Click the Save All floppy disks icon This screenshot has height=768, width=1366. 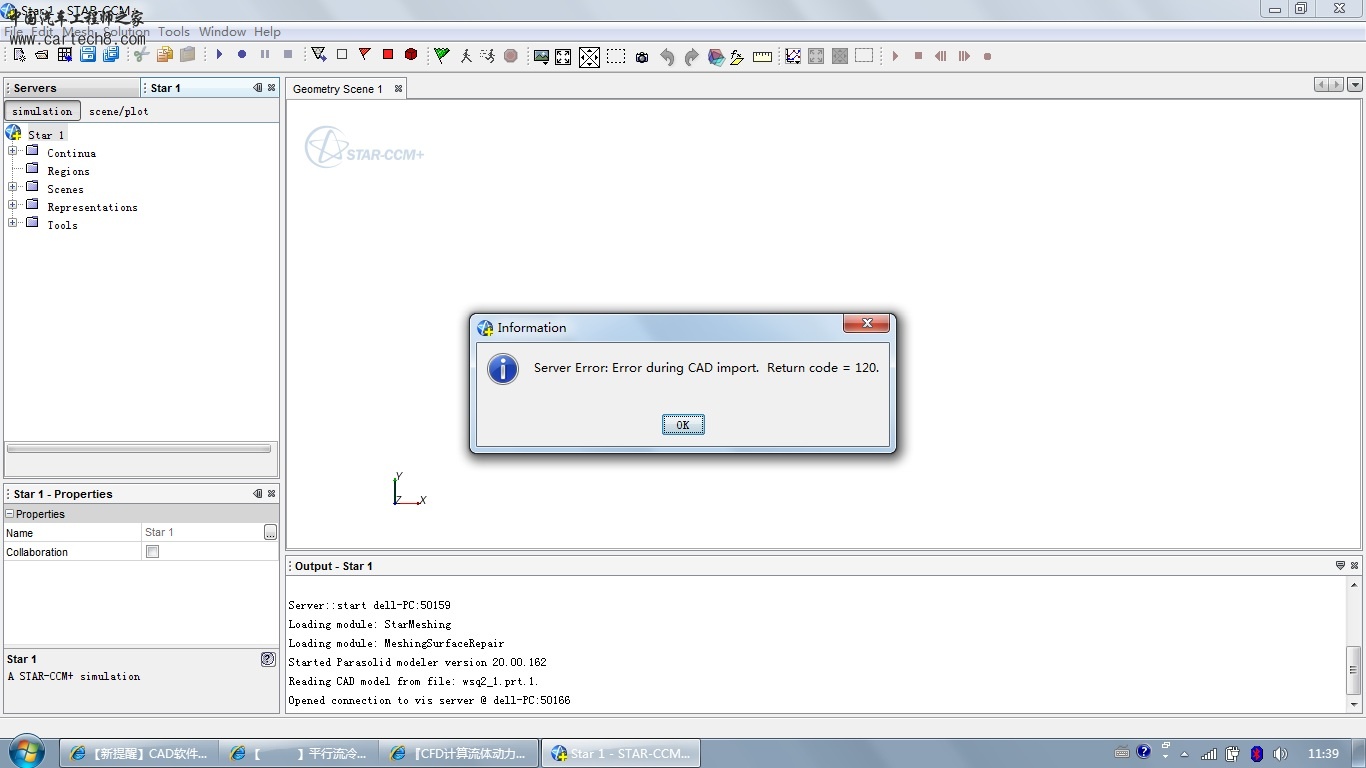tap(110, 55)
